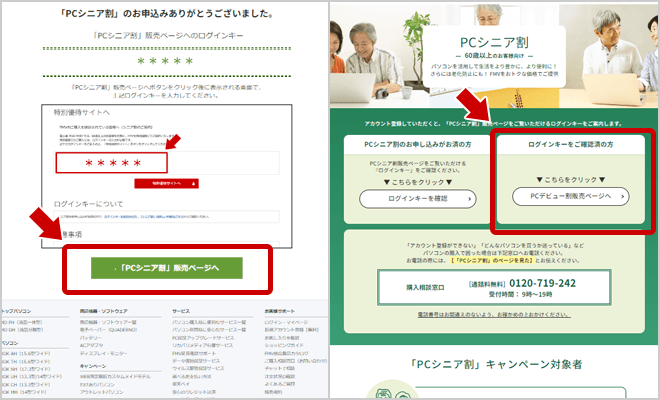Open 電子ペーパー (QUADERNO) footer link
Screen dimensions: 660x400
[x=108, y=330]
